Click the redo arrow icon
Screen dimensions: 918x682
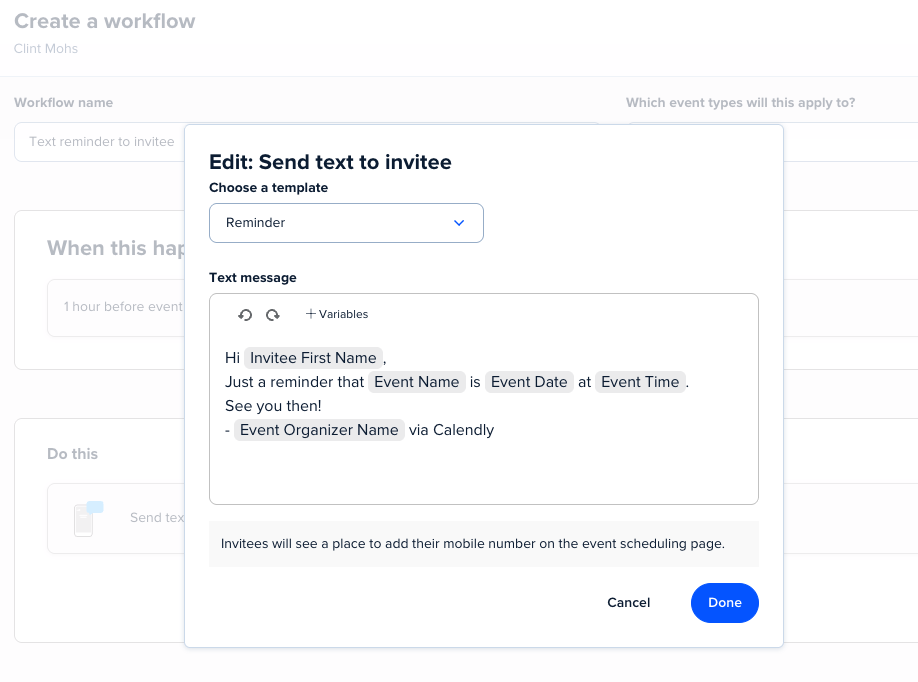point(272,315)
